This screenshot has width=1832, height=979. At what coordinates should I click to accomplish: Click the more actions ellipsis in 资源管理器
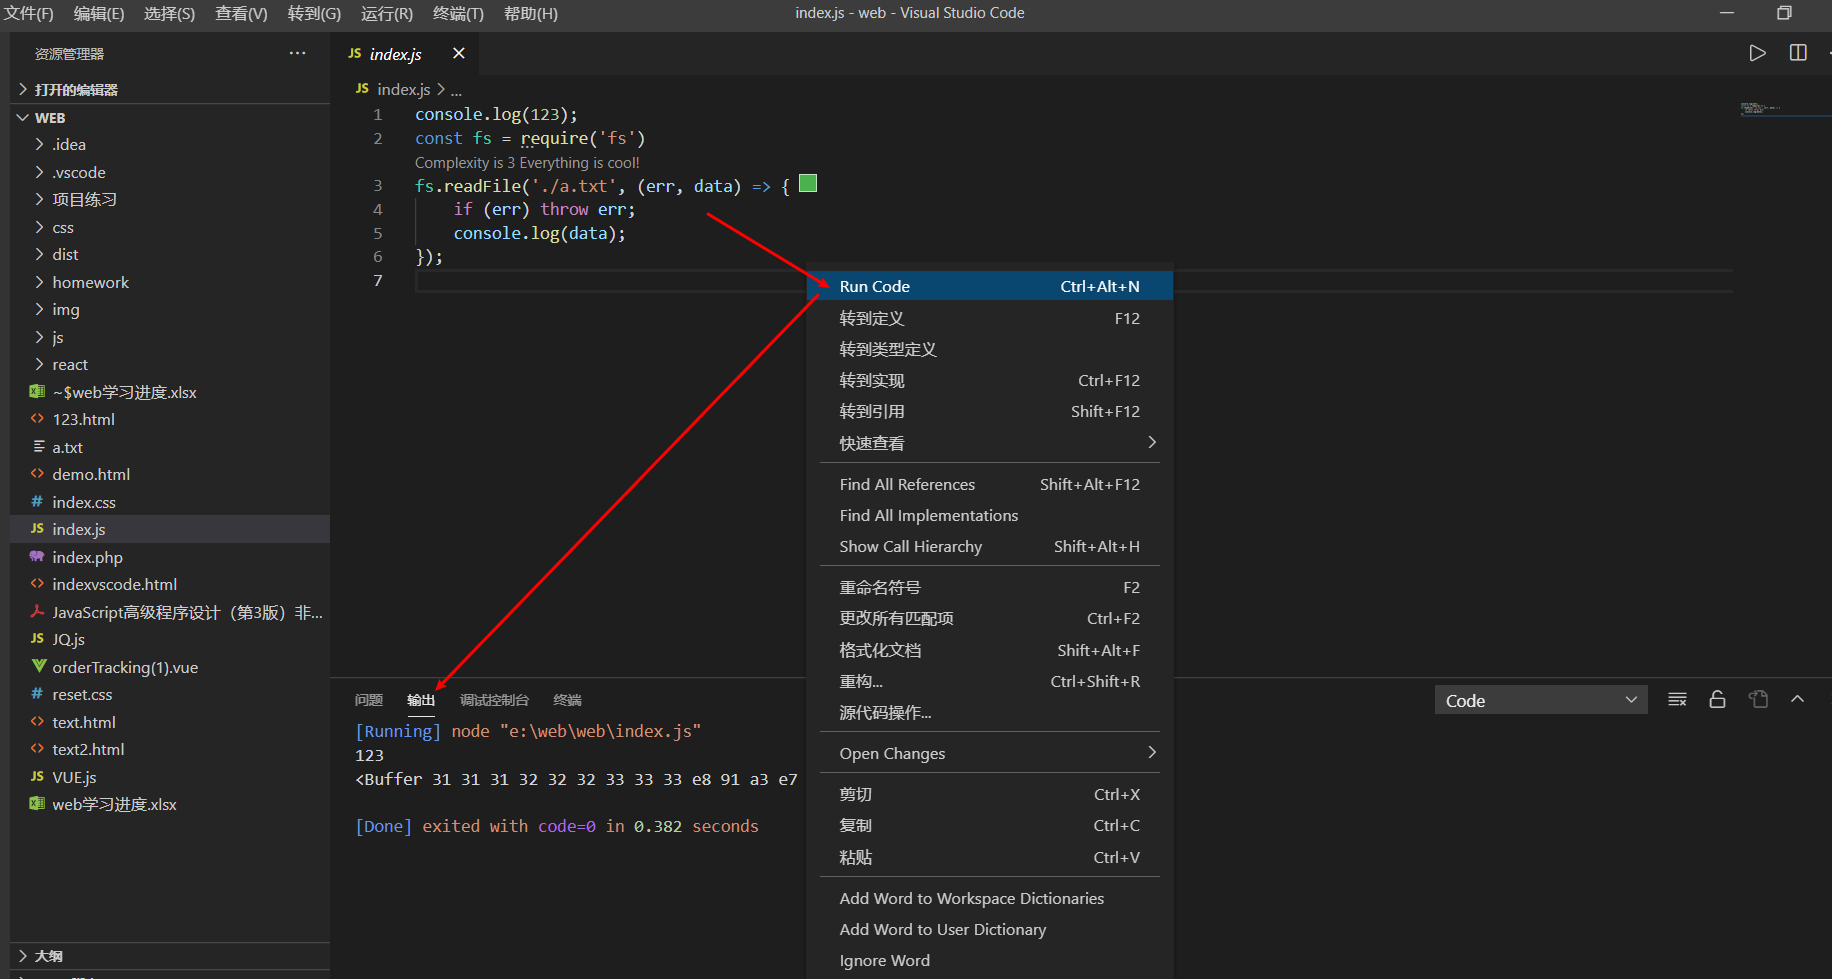[x=297, y=53]
